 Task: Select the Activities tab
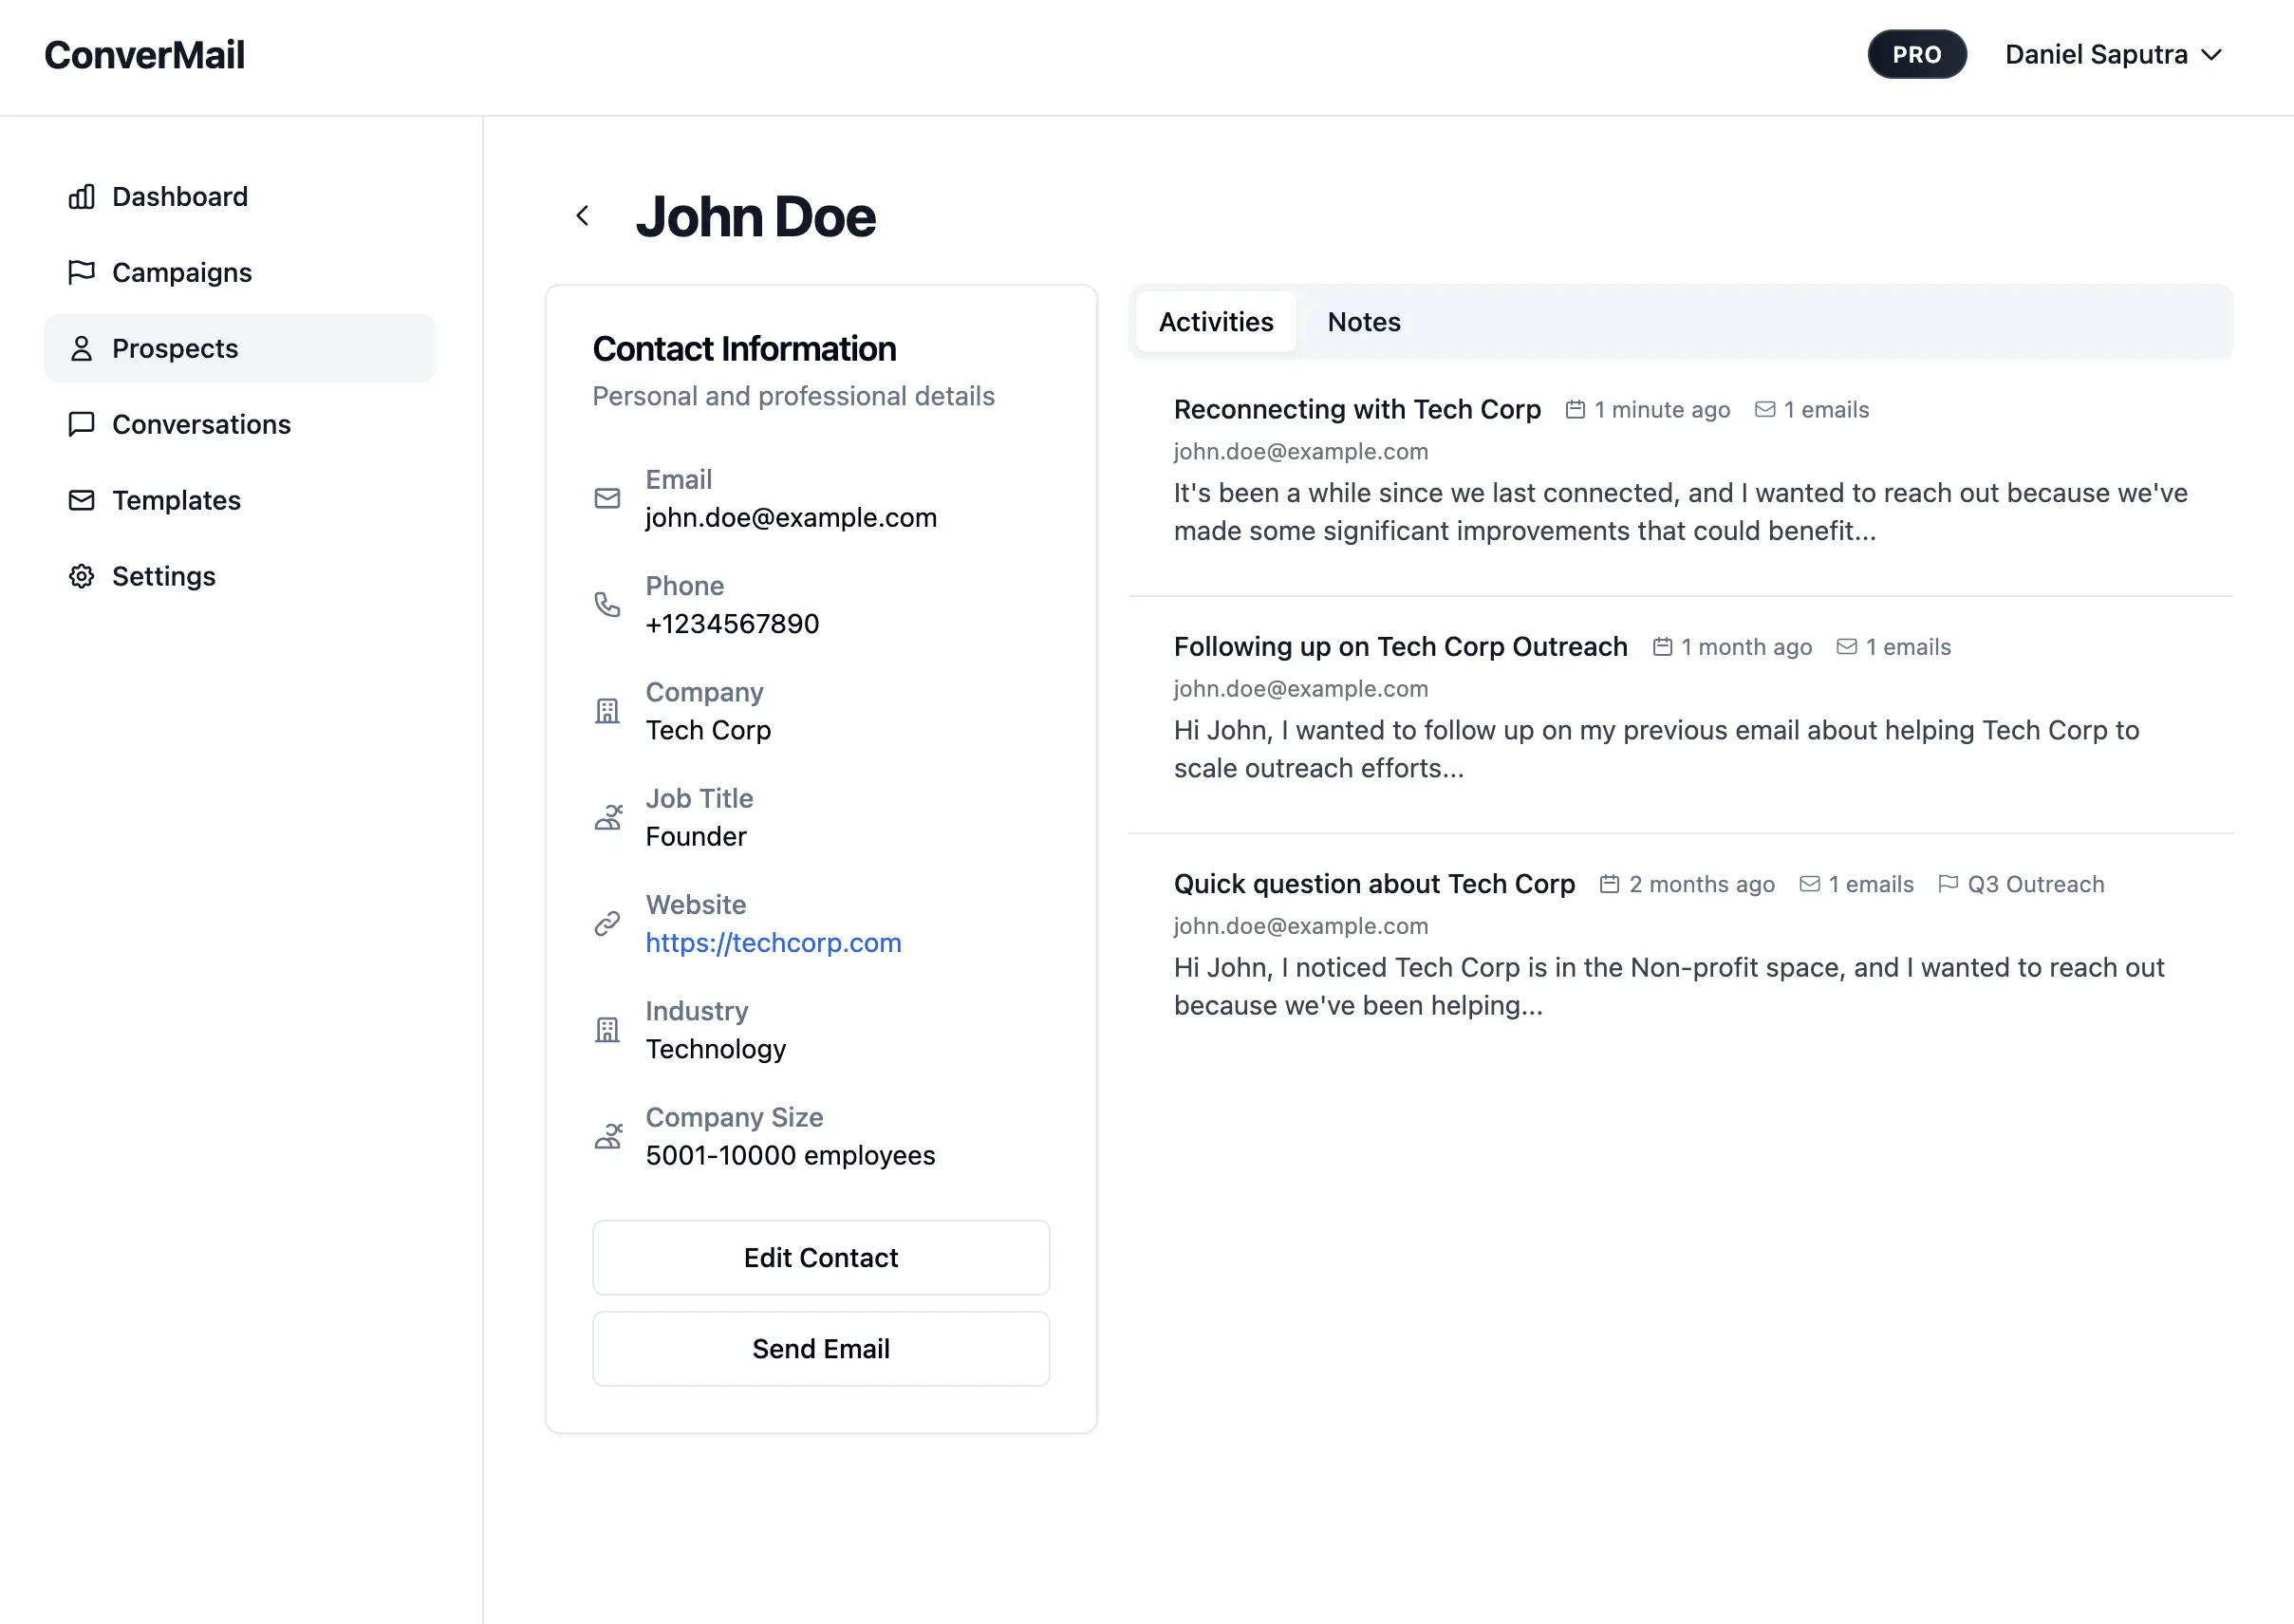(1215, 322)
